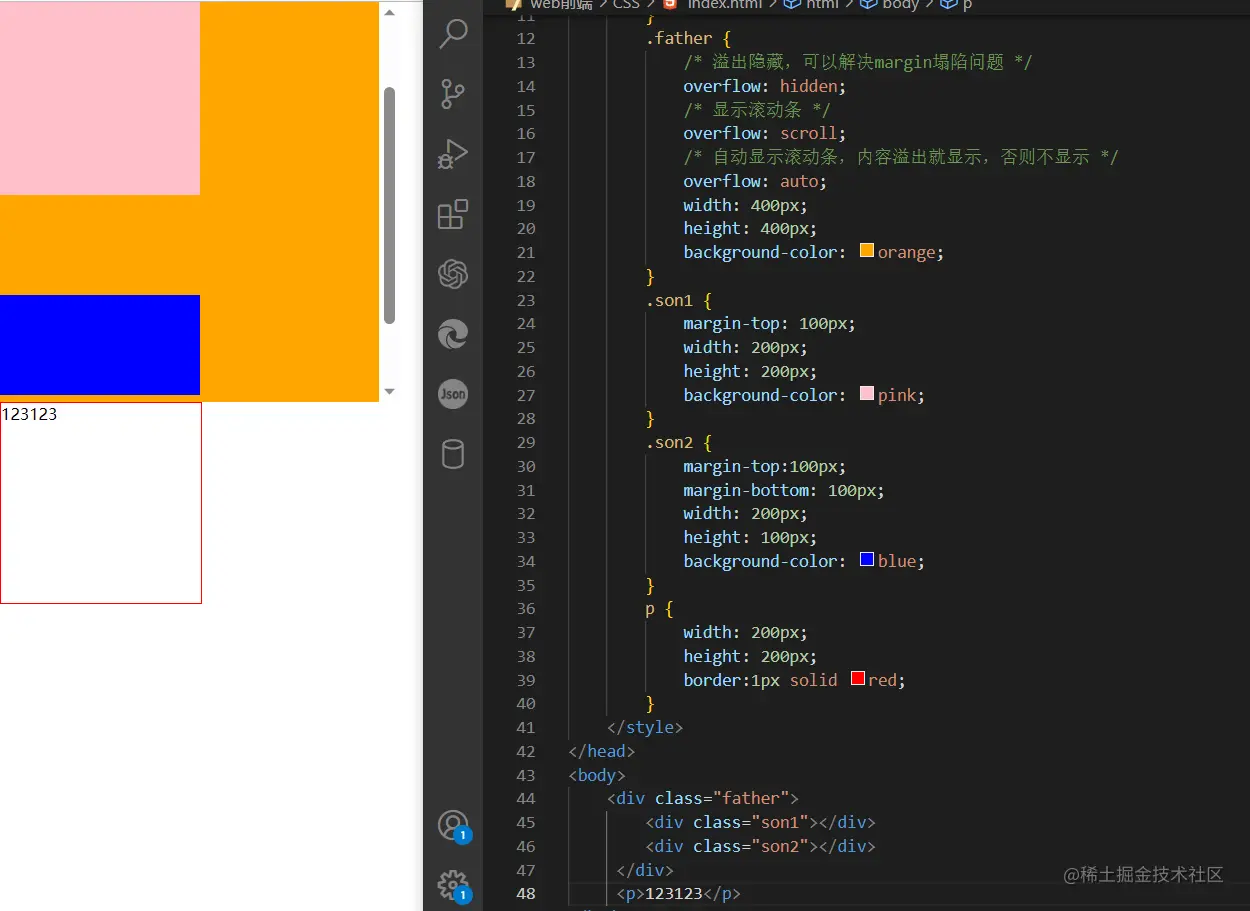Select the html breadcrumb item
This screenshot has width=1250, height=911.
[809, 4]
